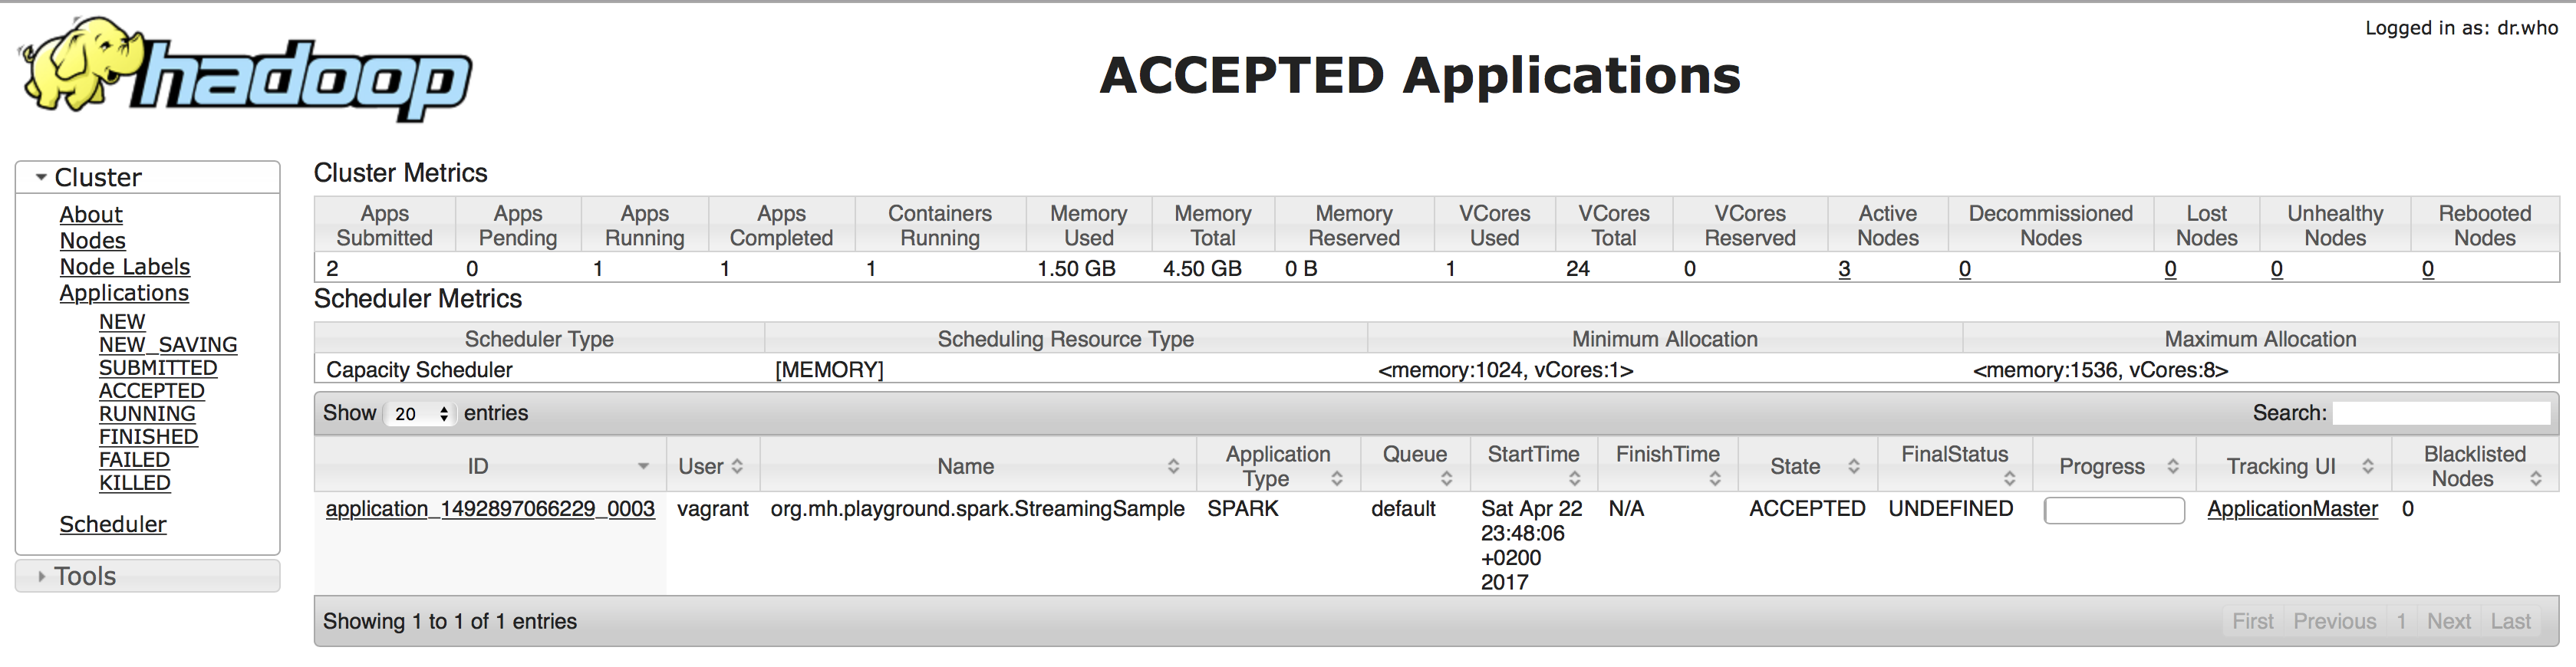Go to Next page of results
Viewport: 2576px width, 667px height.
(x=2448, y=621)
